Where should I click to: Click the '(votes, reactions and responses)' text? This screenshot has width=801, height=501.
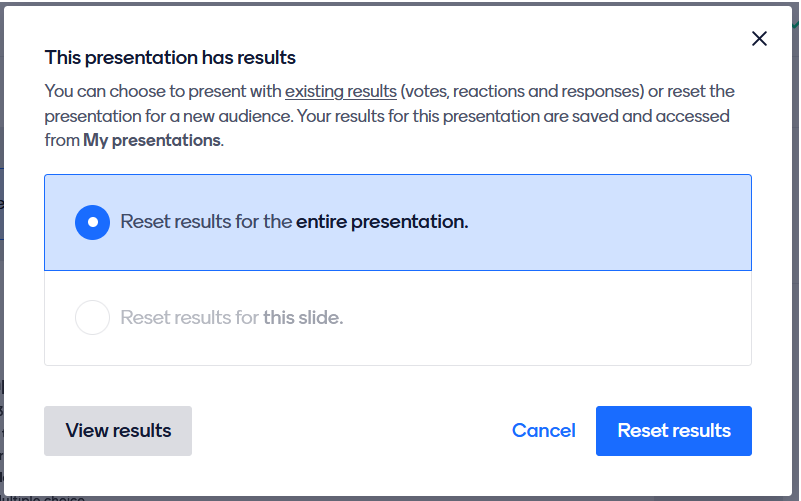click(520, 92)
